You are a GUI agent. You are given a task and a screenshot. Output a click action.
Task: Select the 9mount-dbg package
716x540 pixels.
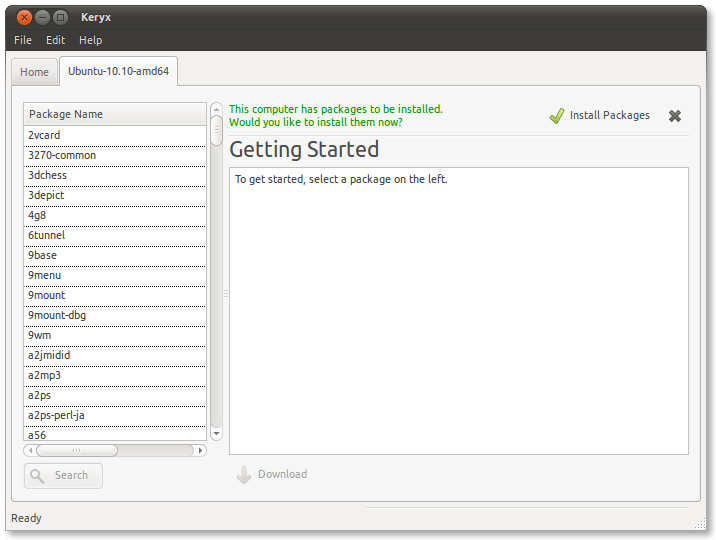click(115, 316)
